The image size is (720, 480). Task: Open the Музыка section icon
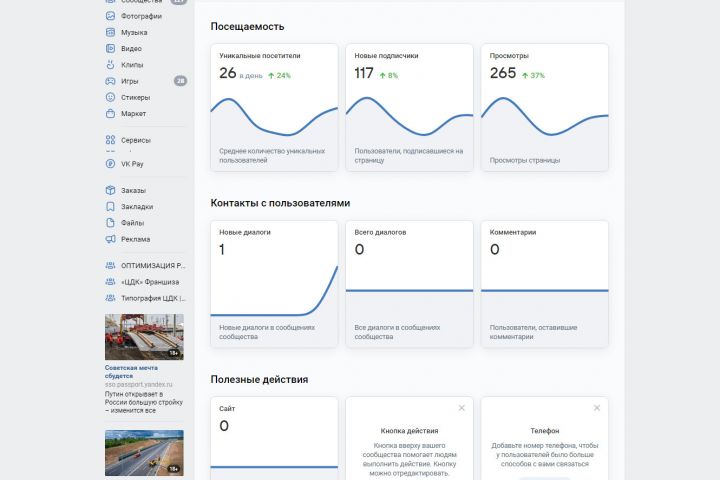111,32
